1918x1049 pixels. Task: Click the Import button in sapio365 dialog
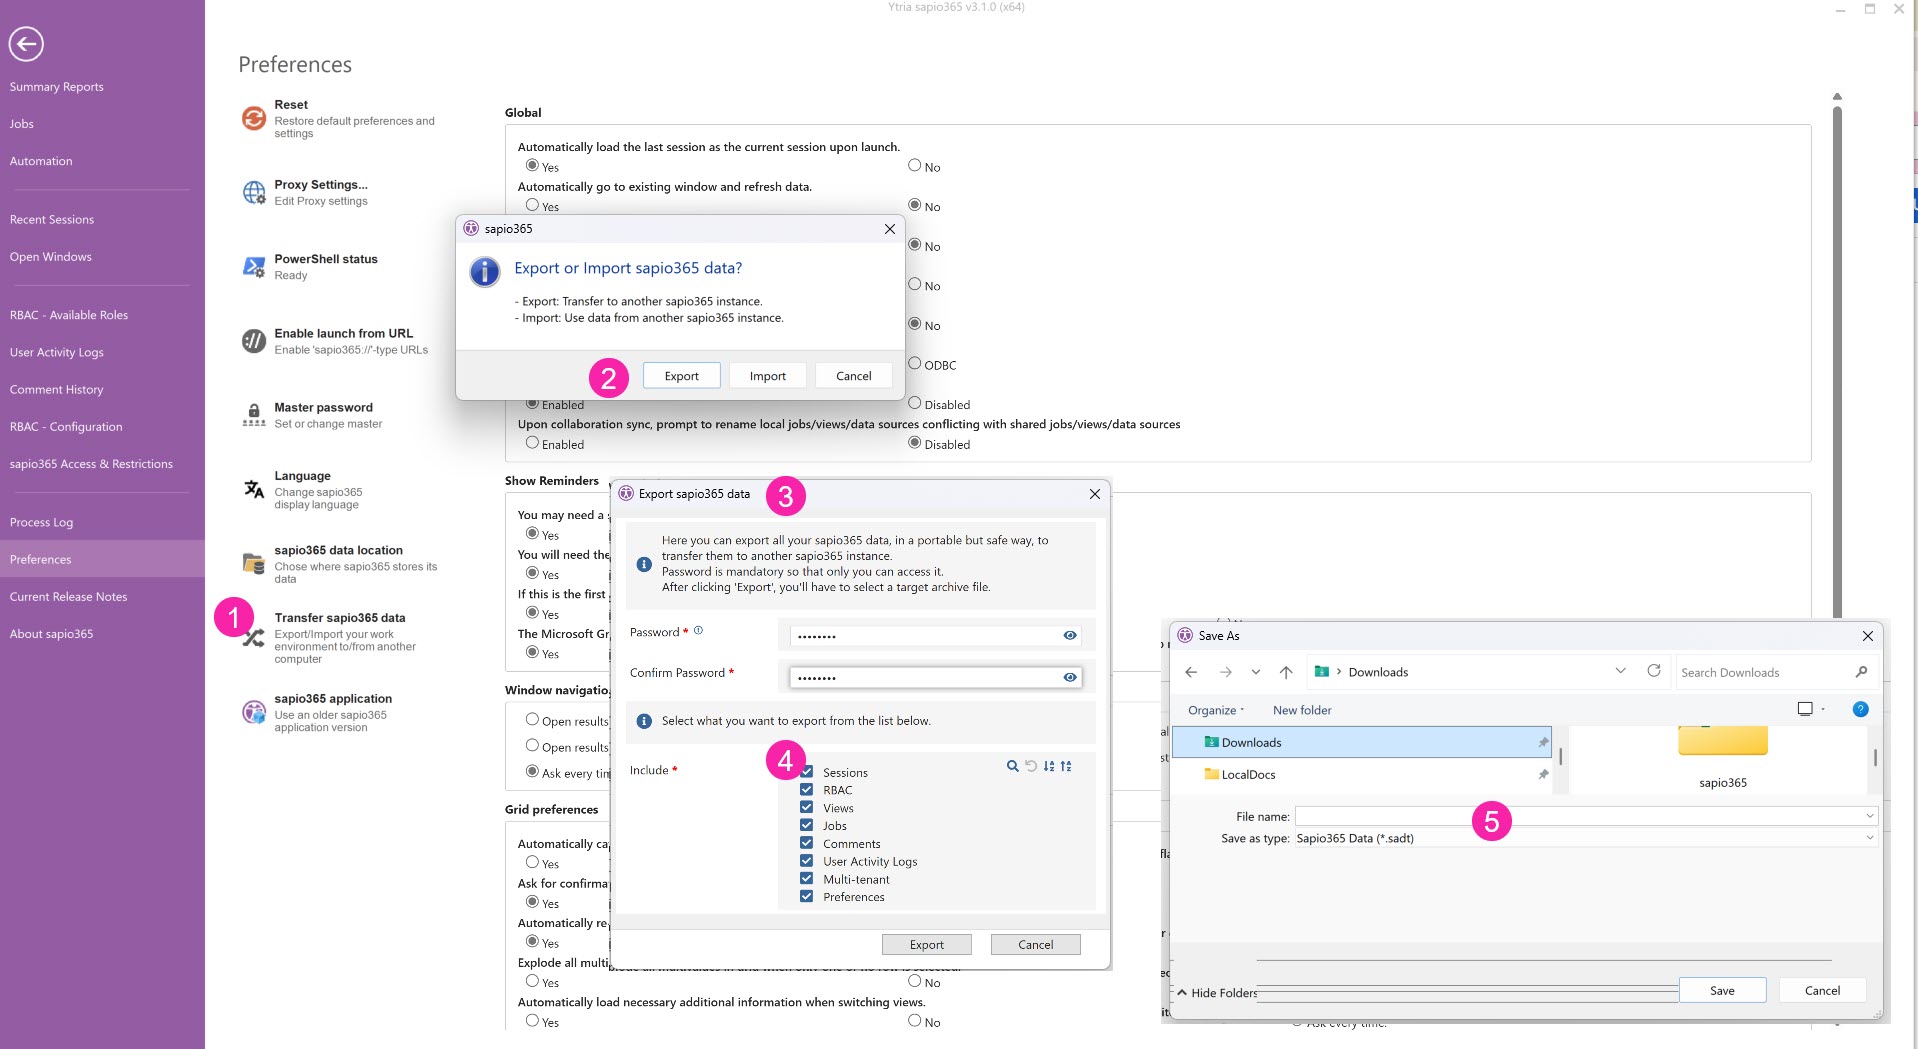tap(767, 376)
